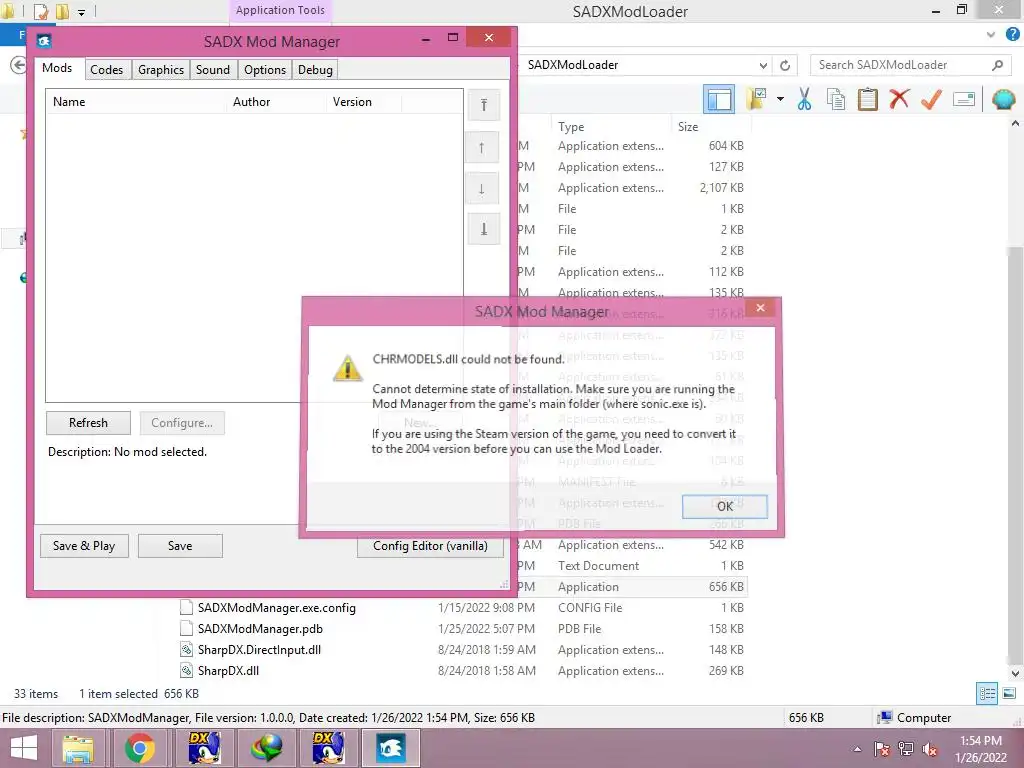Open Google Chrome from the taskbar

[140, 748]
